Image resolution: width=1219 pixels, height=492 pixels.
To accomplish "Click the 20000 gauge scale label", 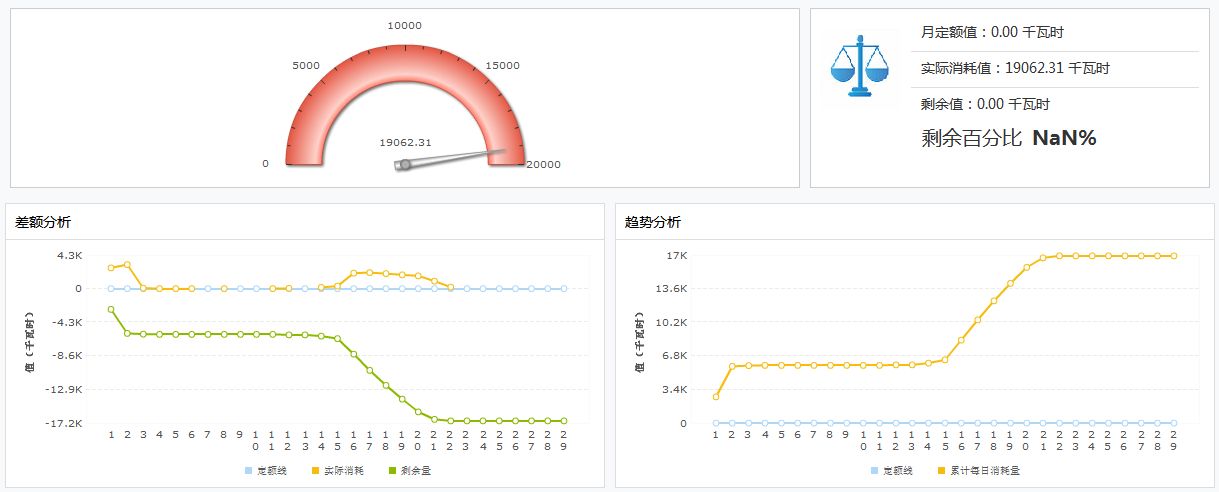I will pos(543,164).
